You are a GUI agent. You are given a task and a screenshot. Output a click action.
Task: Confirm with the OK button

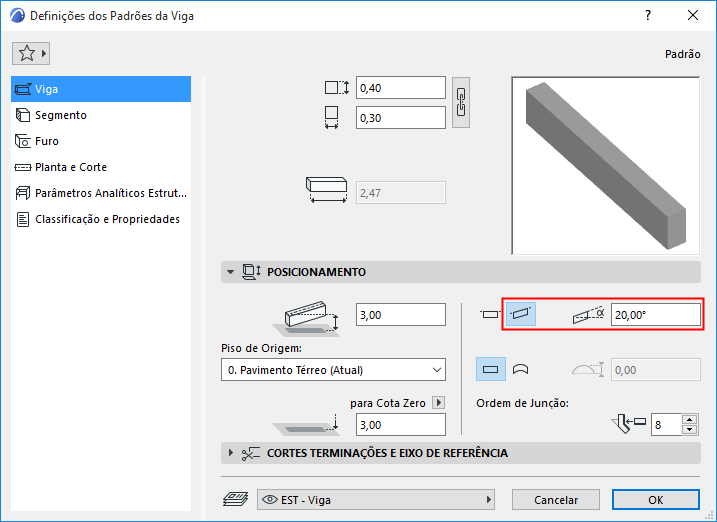(655, 499)
